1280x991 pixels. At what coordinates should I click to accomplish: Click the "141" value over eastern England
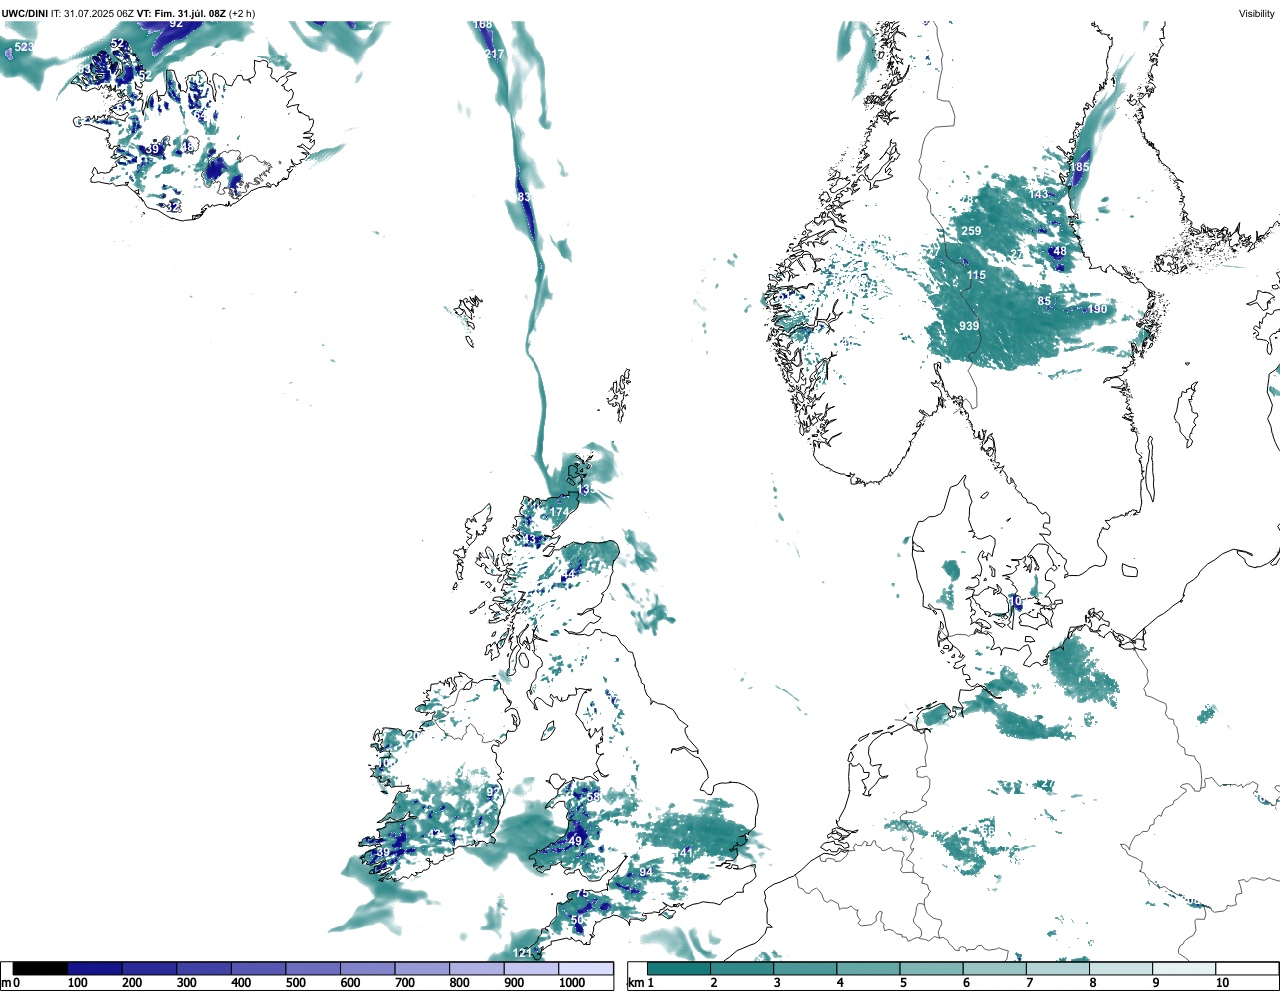(x=684, y=852)
